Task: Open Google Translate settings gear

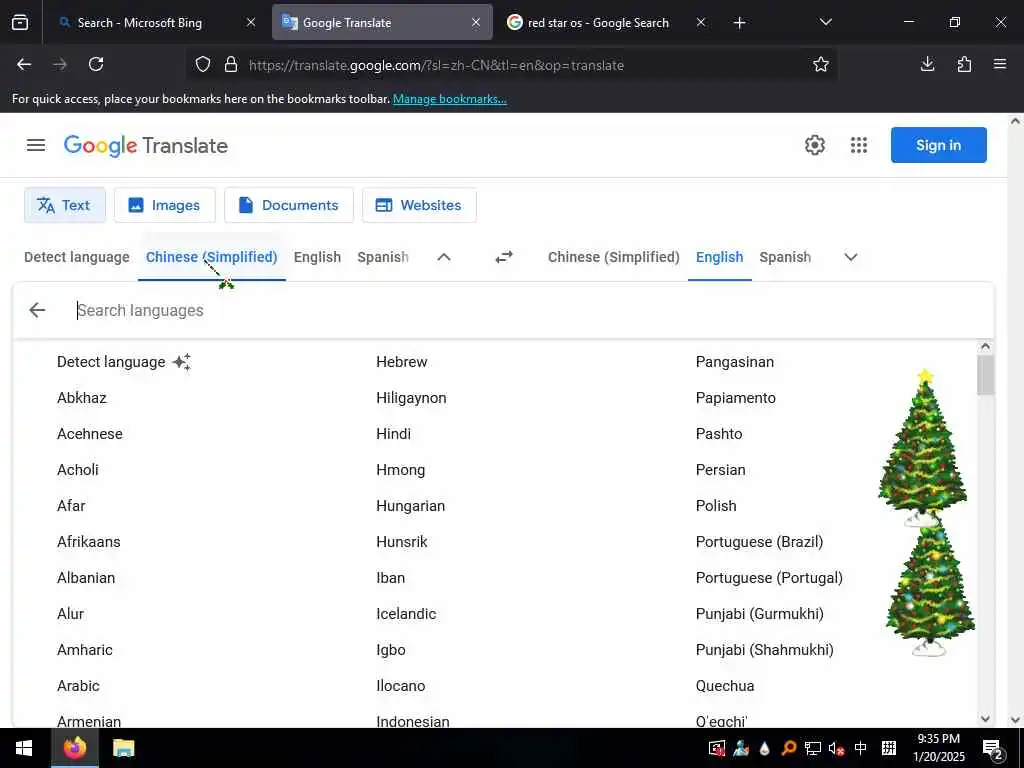Action: 814,145
